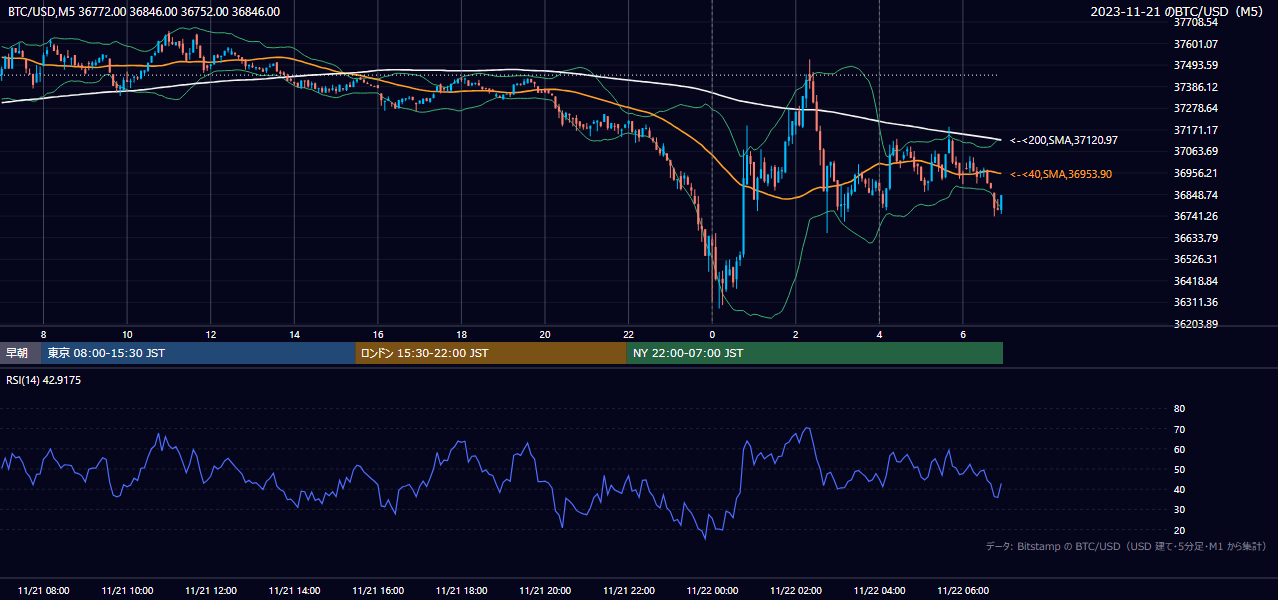This screenshot has width=1278, height=600.
Task: Click price axis label 36526.31
Action: click(1196, 259)
